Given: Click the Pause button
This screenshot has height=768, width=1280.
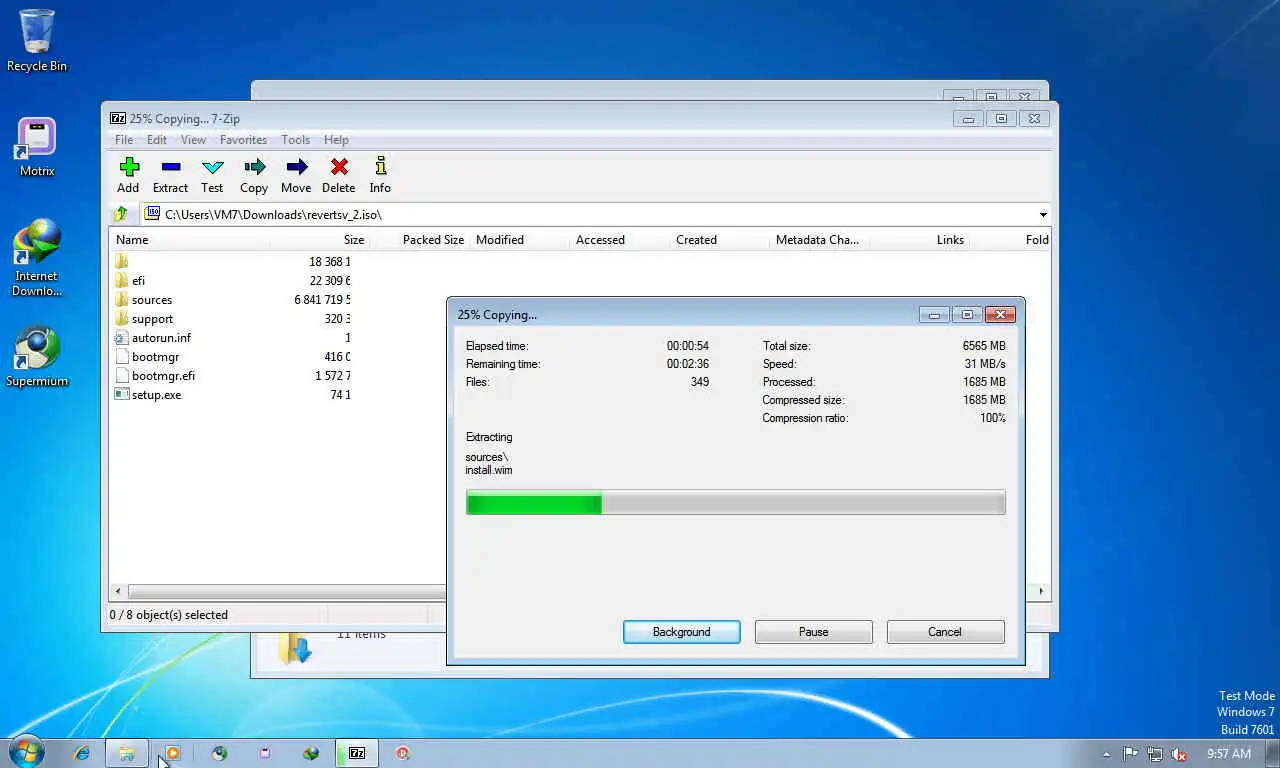Looking at the screenshot, I should click(814, 632).
